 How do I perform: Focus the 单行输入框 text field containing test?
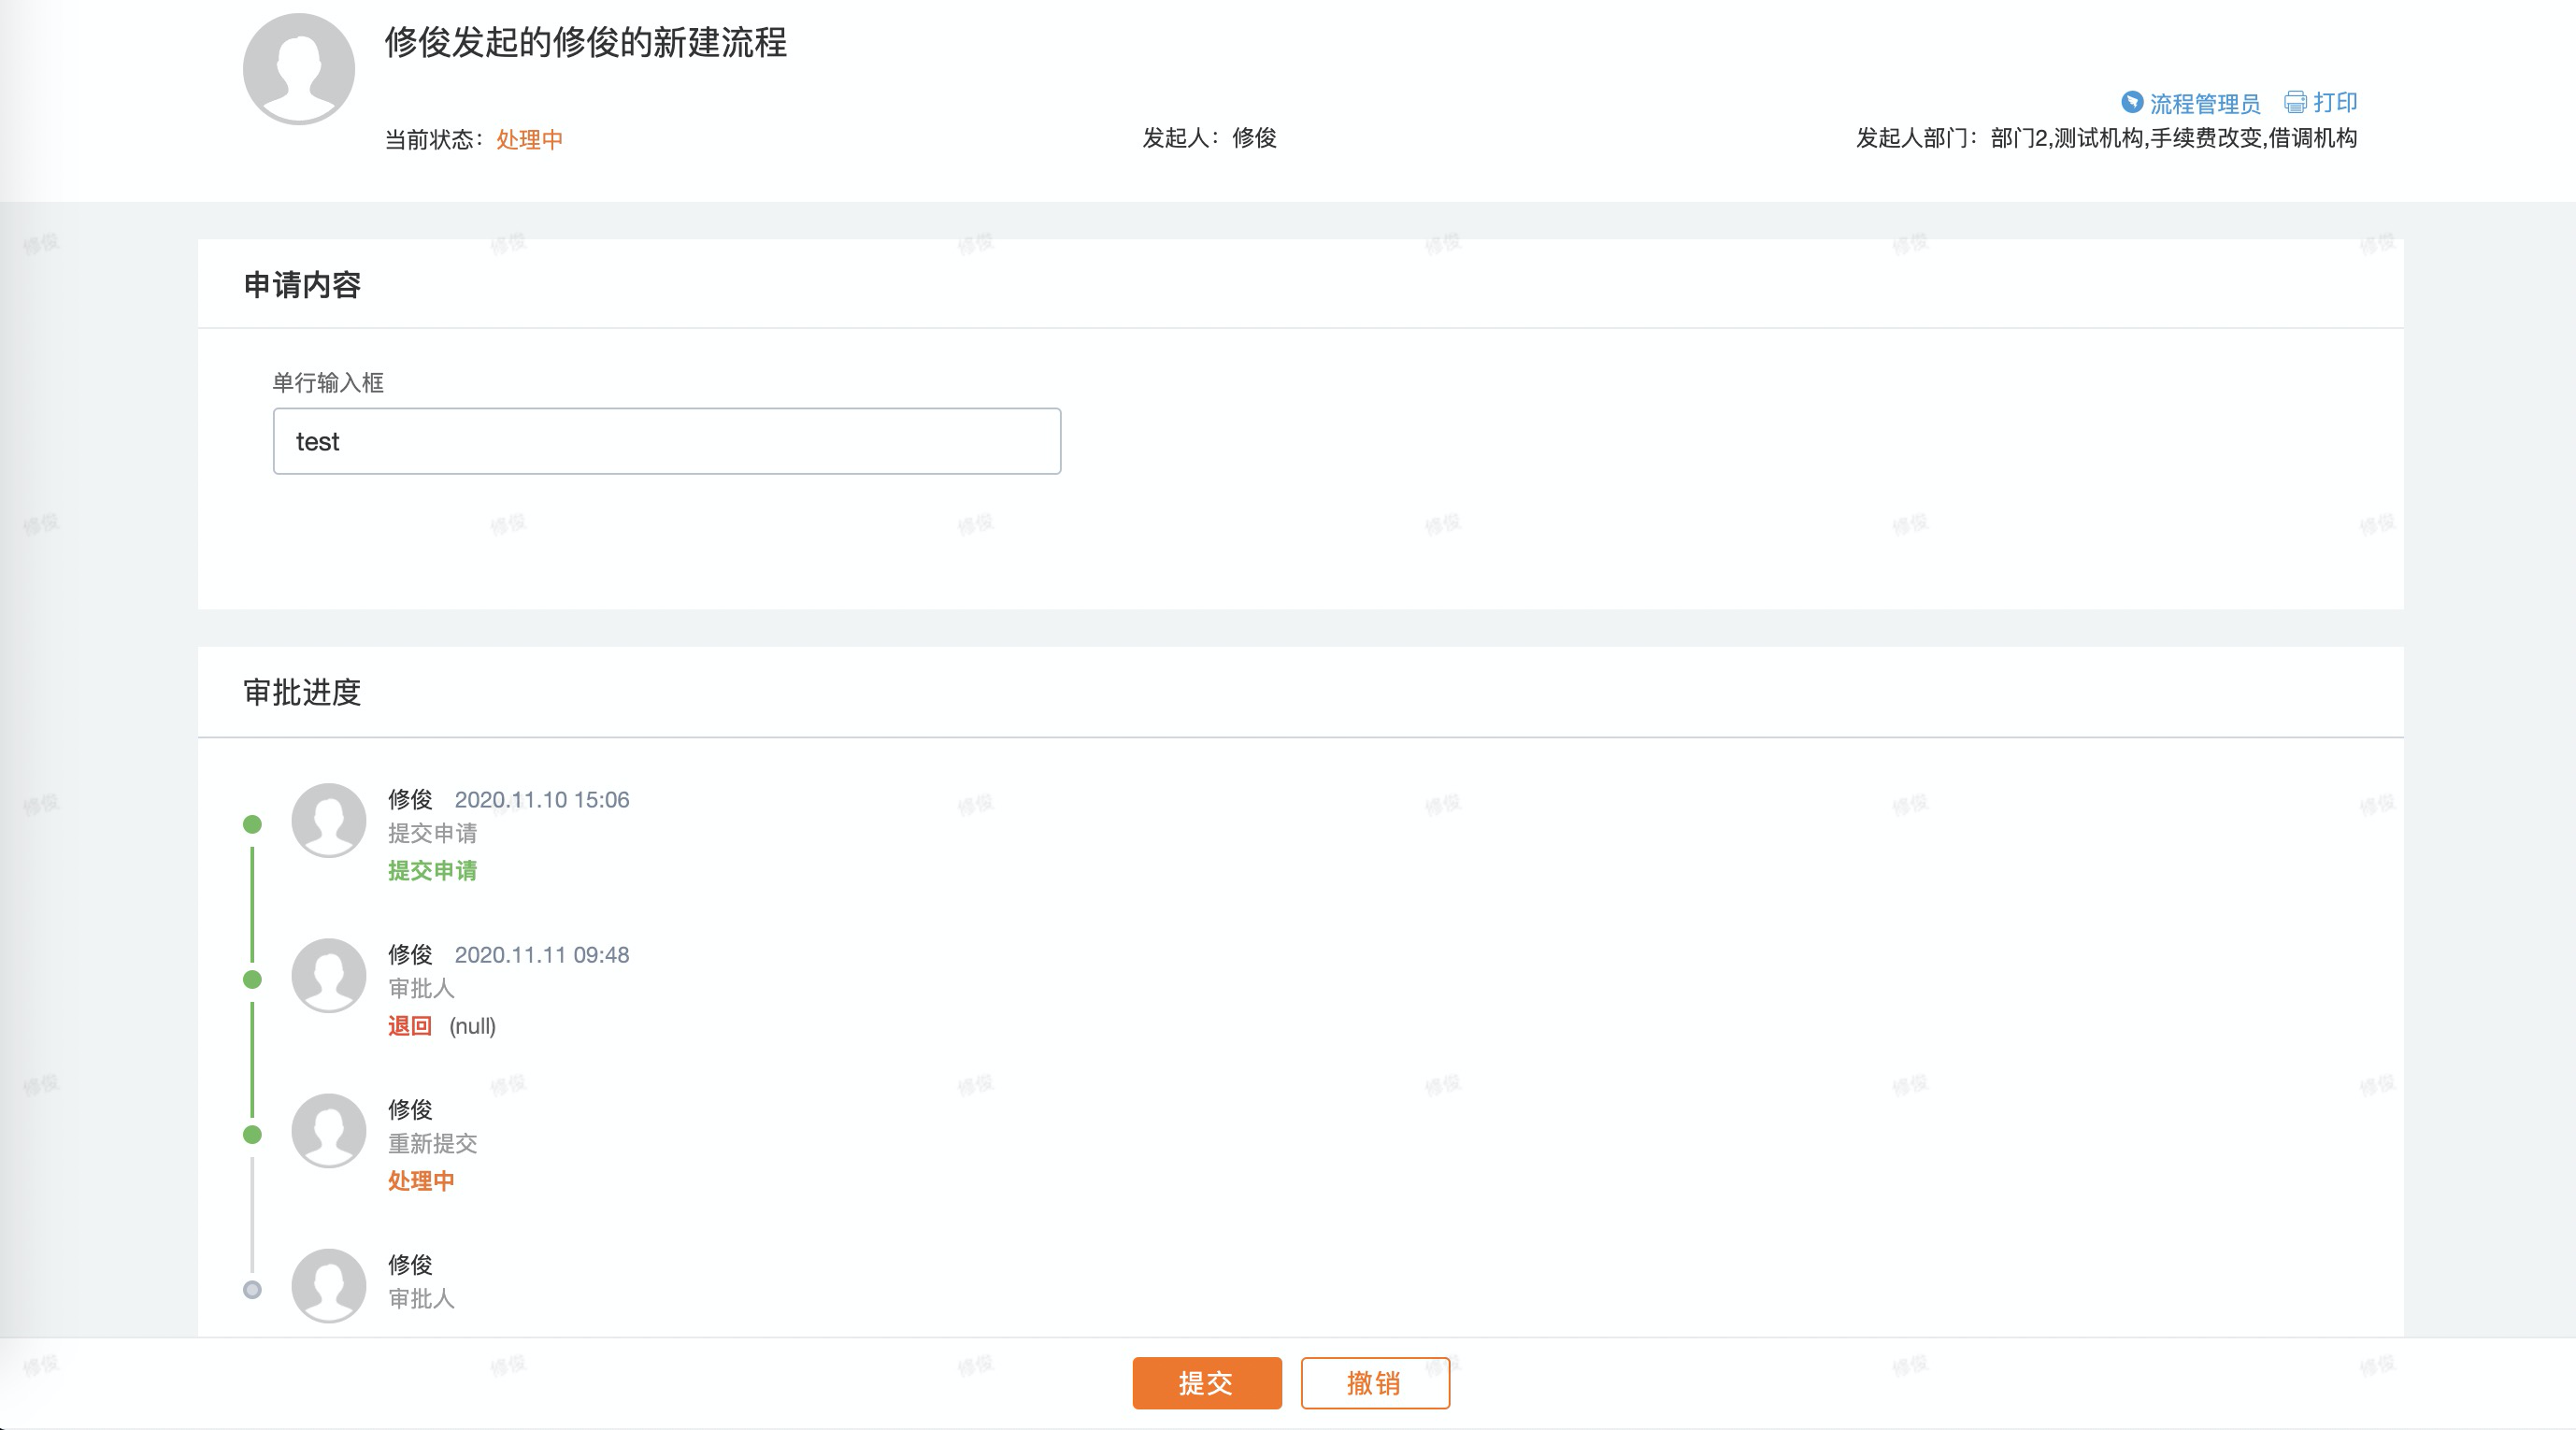(666, 441)
